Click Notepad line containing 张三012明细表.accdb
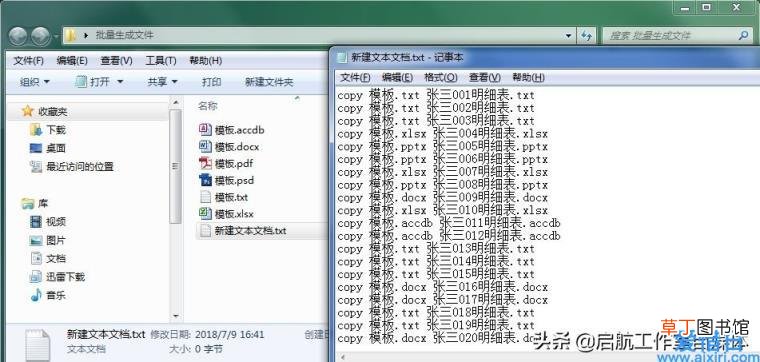The height and width of the screenshot is (362, 760). tap(449, 236)
